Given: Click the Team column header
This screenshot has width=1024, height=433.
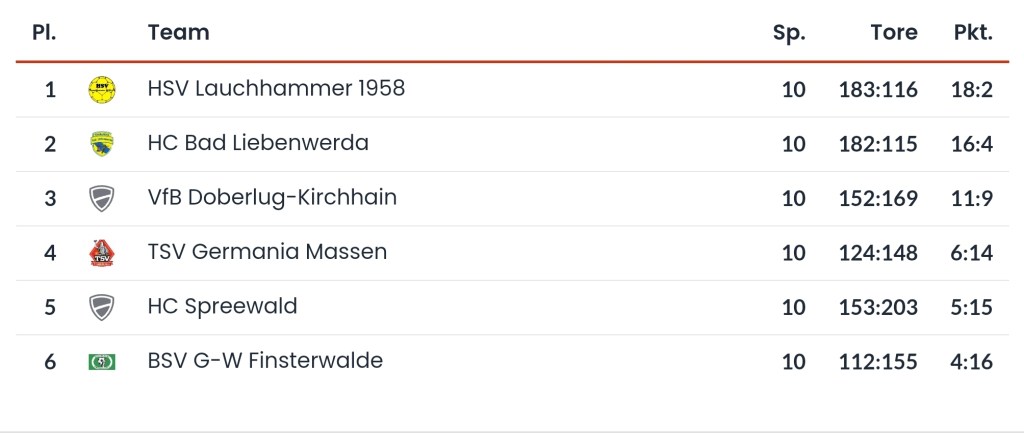Looking at the screenshot, I should coord(179,32).
